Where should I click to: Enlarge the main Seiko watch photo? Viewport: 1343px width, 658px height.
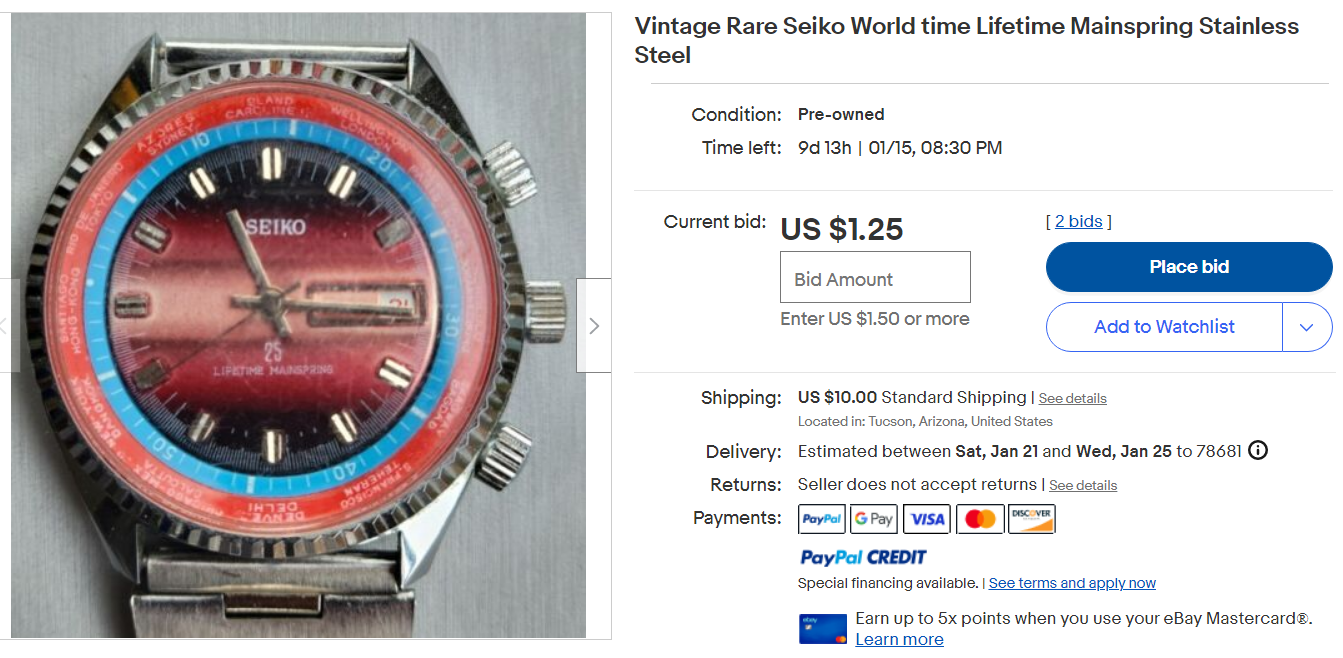(x=299, y=326)
